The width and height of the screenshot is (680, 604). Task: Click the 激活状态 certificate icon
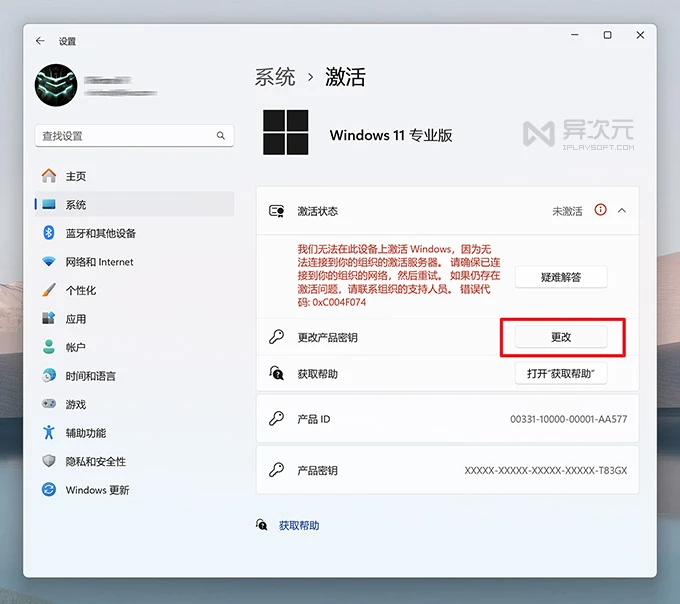click(x=277, y=211)
